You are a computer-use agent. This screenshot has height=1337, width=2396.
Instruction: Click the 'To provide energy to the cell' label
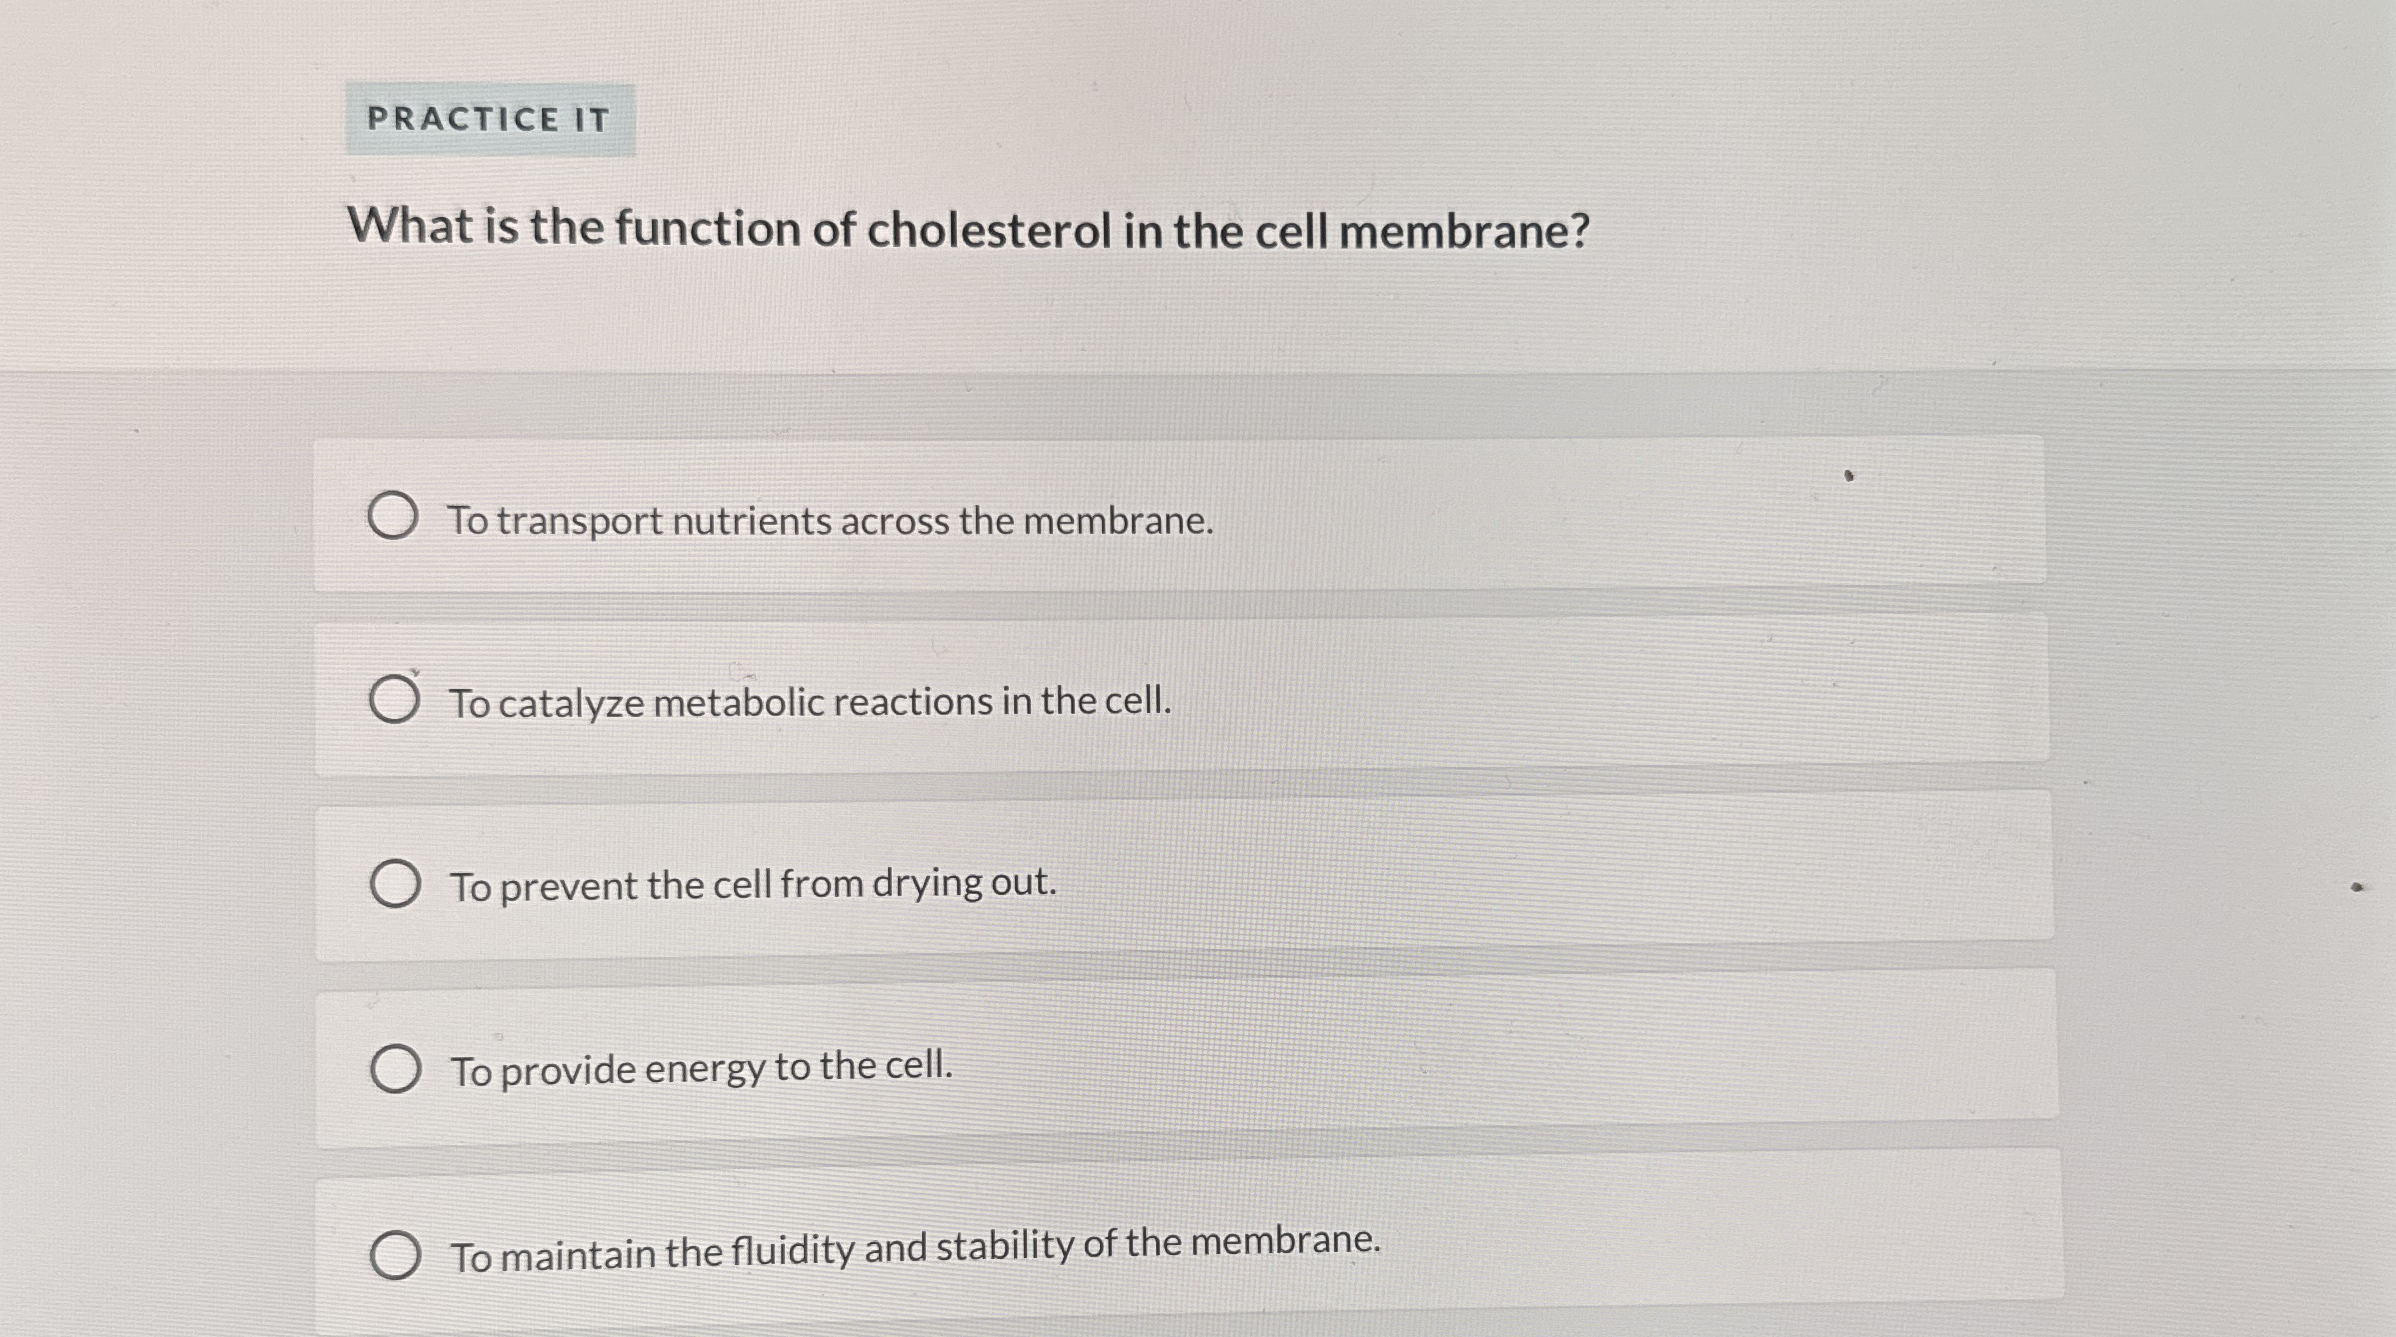tap(701, 1068)
